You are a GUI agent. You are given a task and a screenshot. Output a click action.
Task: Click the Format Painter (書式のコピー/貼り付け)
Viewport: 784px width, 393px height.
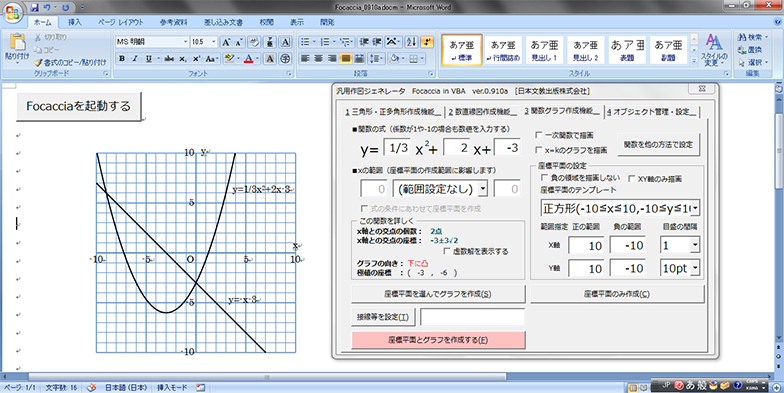pyautogui.click(x=70, y=62)
